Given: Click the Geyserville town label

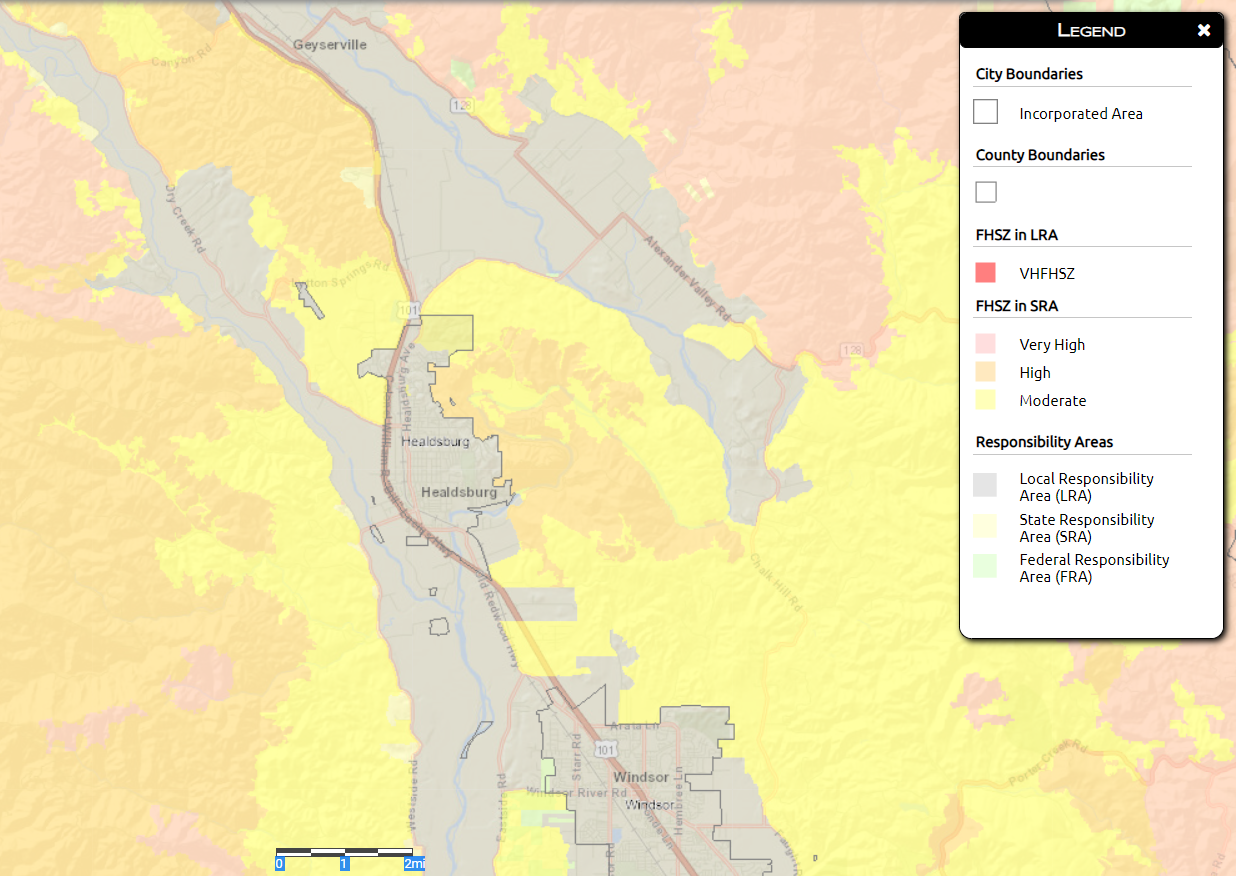Looking at the screenshot, I should 330,45.
